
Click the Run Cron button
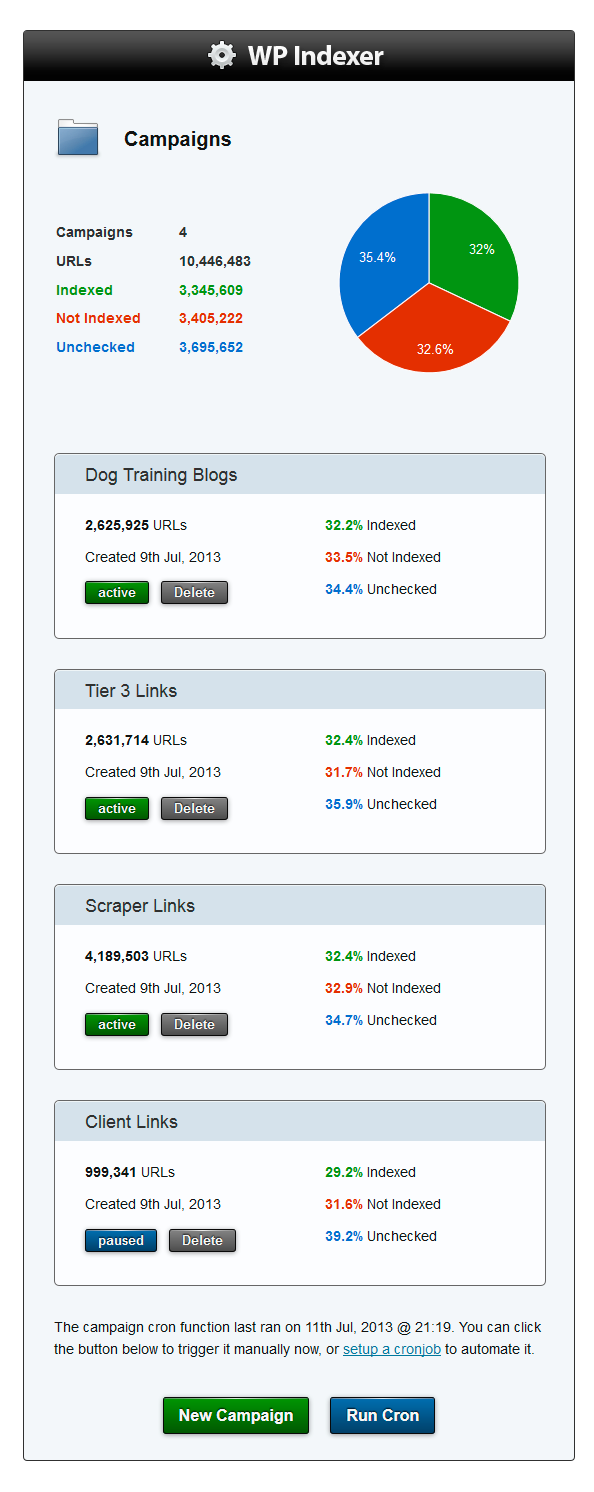coord(382,1415)
